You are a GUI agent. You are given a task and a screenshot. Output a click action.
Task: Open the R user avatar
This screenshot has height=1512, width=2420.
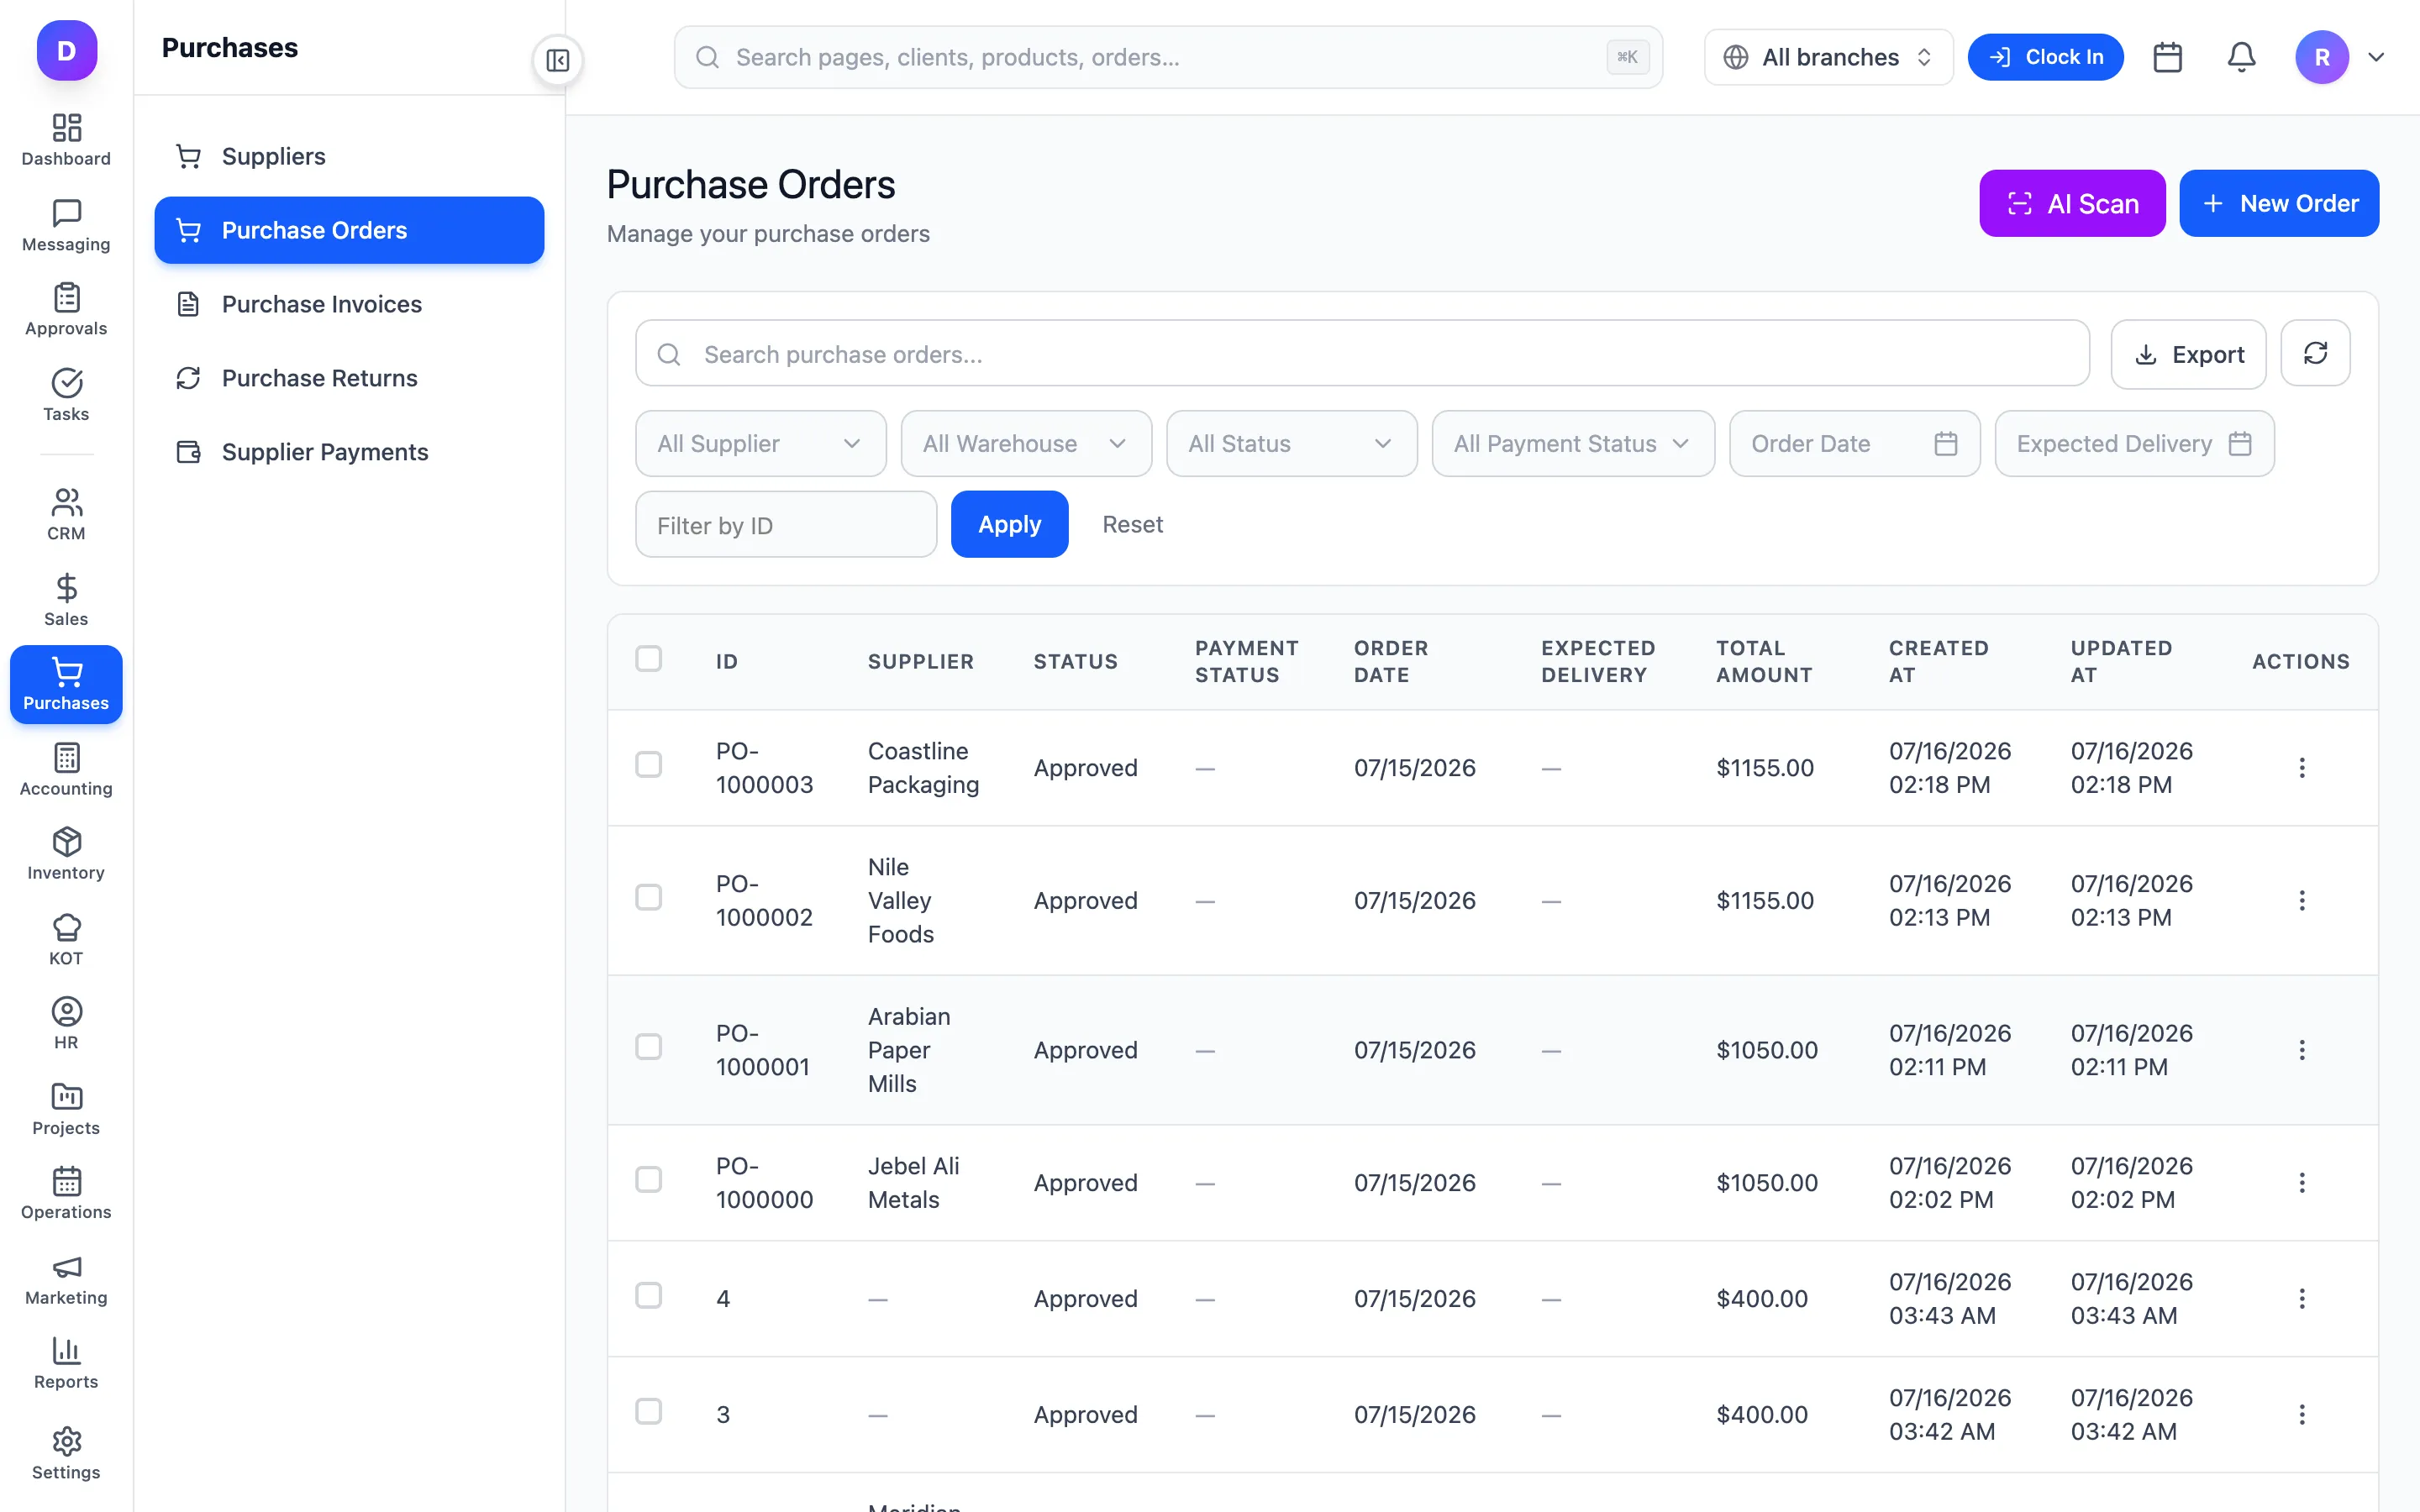(2322, 57)
